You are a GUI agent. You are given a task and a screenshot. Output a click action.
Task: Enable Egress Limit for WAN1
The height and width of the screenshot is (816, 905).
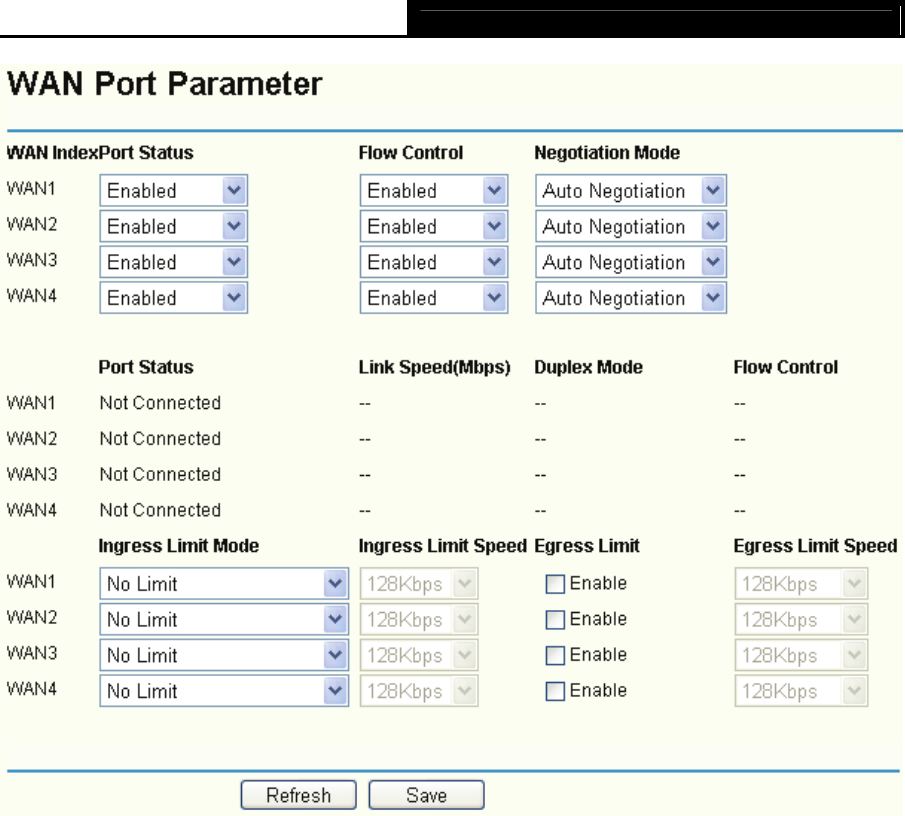[x=555, y=584]
